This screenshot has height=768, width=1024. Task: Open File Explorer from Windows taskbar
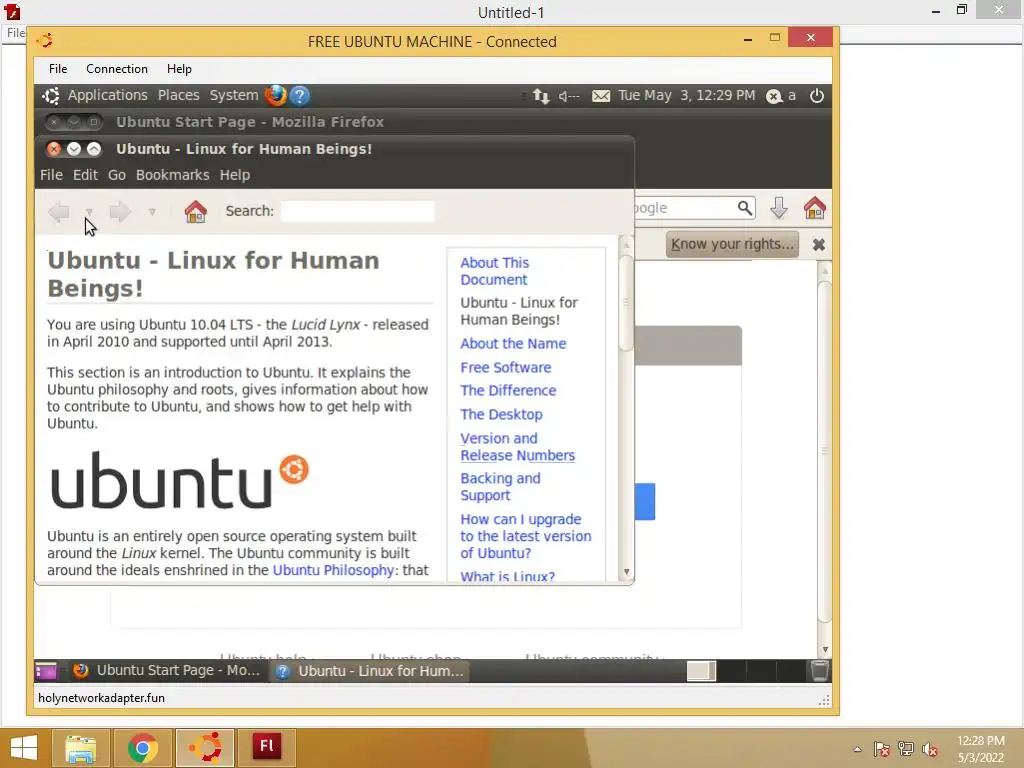click(81, 748)
